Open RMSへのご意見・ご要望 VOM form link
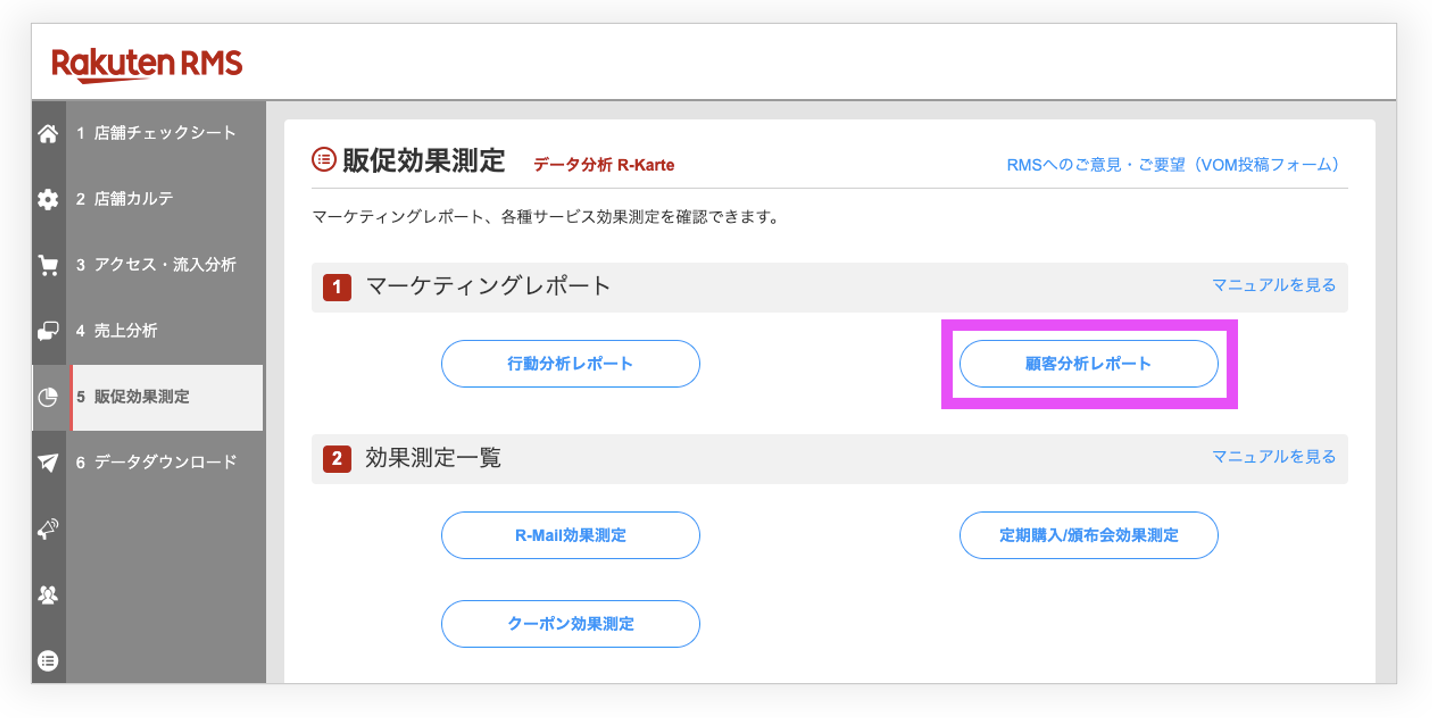The height and width of the screenshot is (718, 1432). tap(1173, 165)
